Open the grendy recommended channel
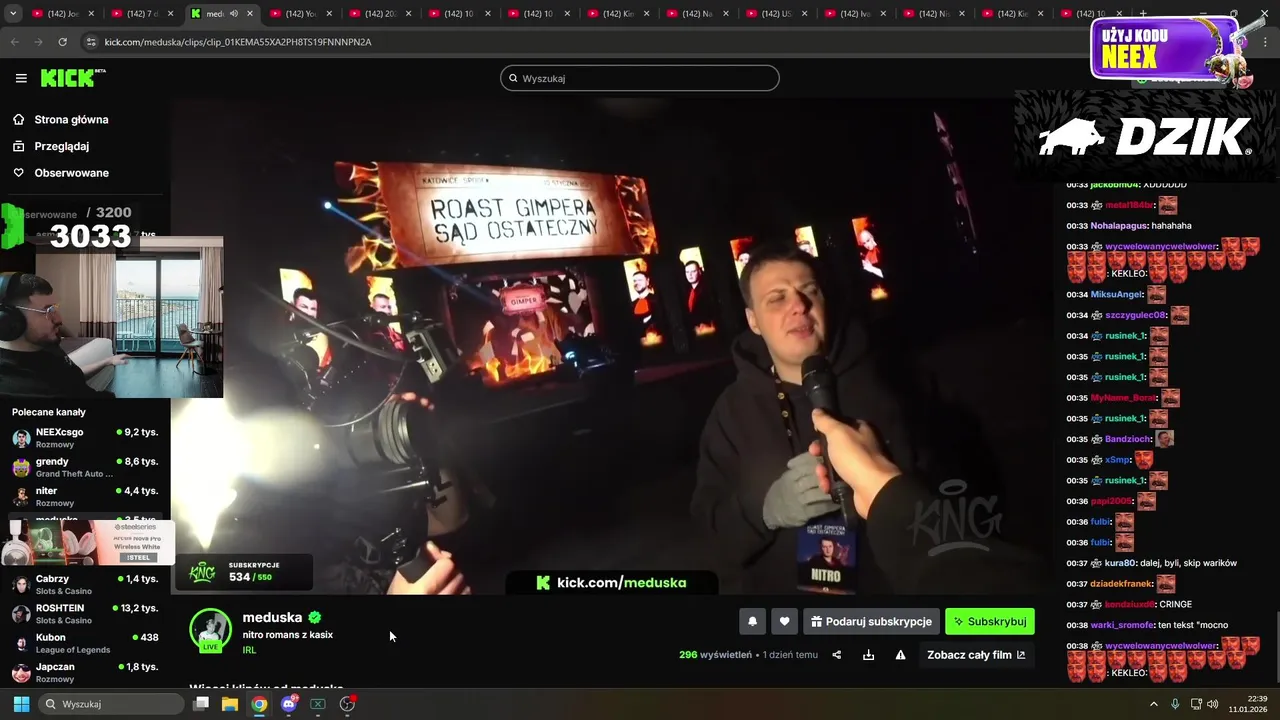Viewport: 1280px width, 720px height. [85, 467]
